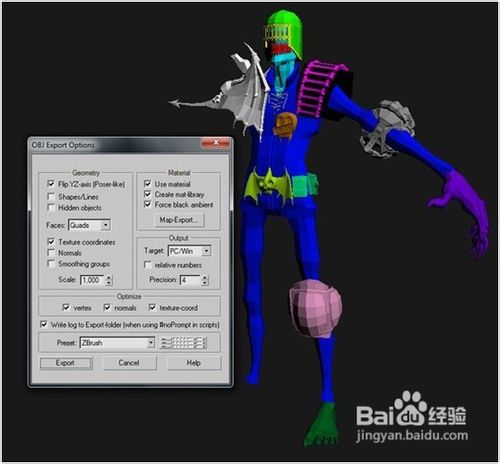Enable the Normals checkbox in Geometry
500x464 pixels.
51,253
